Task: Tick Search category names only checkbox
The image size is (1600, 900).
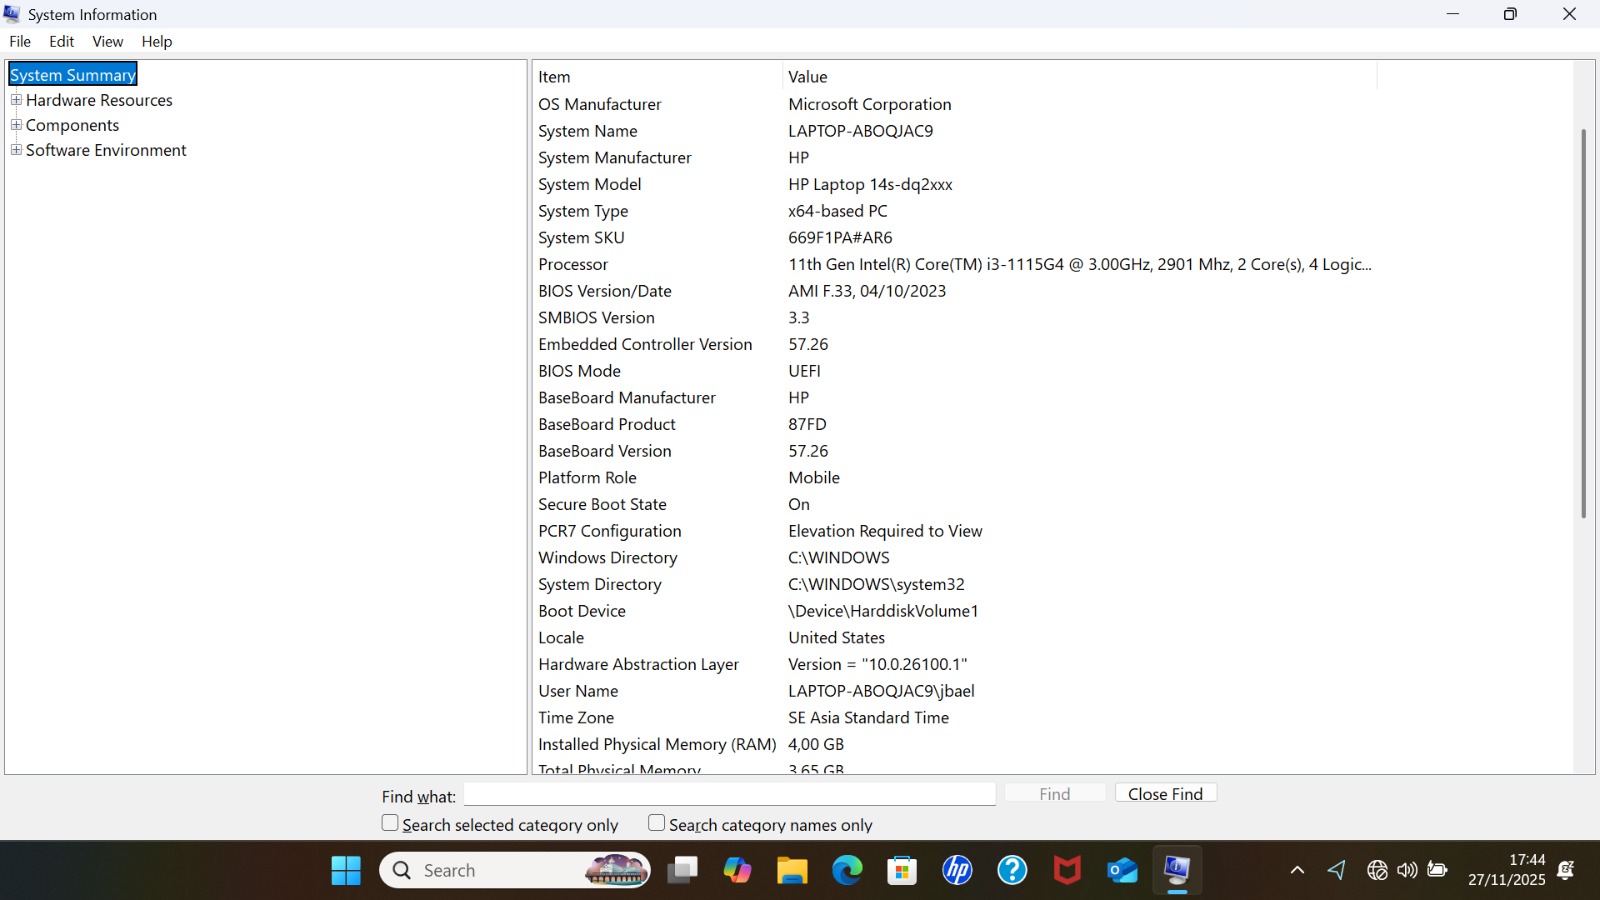Action: 656,823
